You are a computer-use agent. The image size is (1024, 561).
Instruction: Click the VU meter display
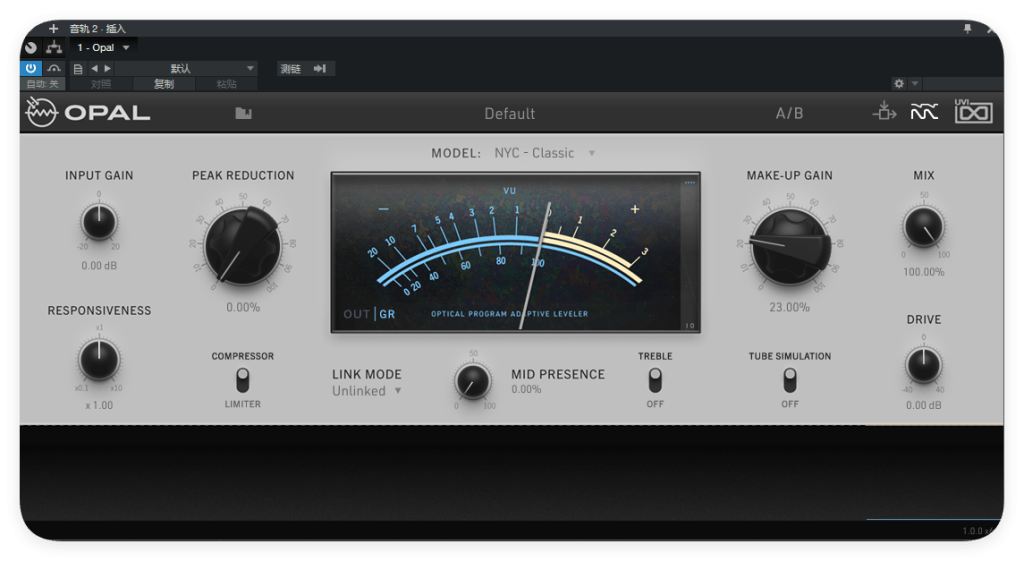pos(515,252)
